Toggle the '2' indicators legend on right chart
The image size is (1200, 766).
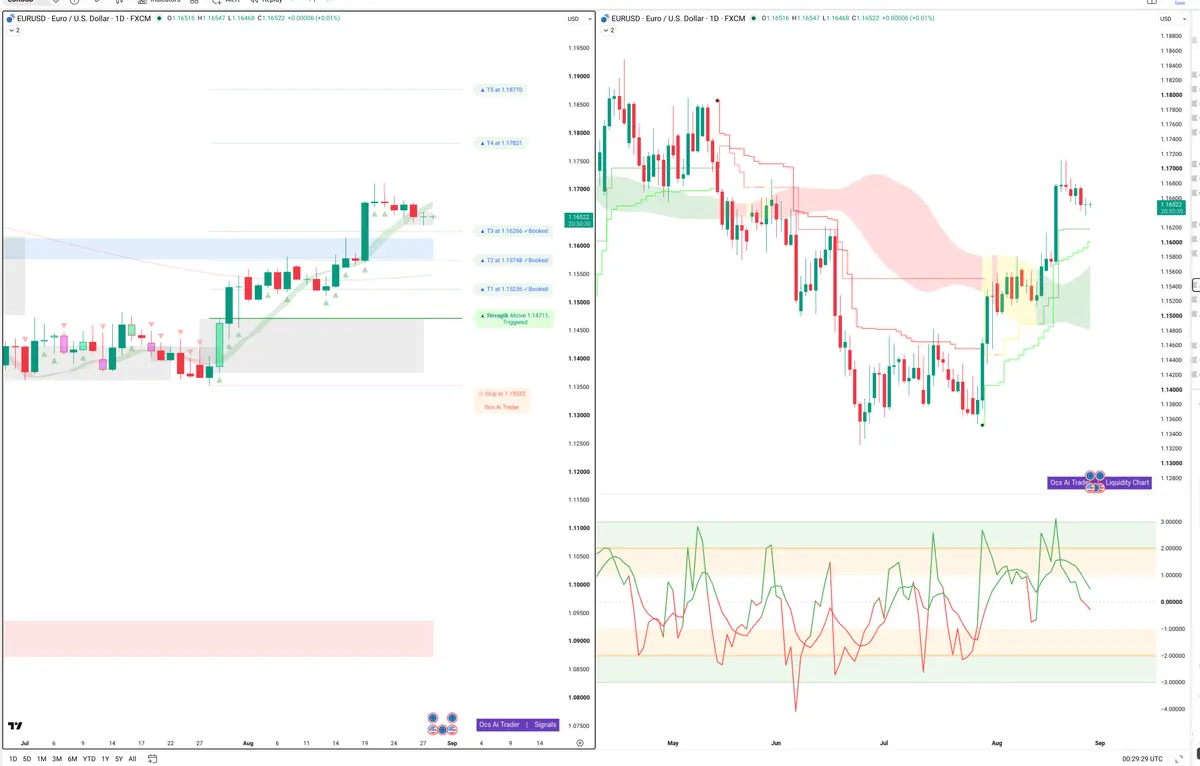(607, 31)
